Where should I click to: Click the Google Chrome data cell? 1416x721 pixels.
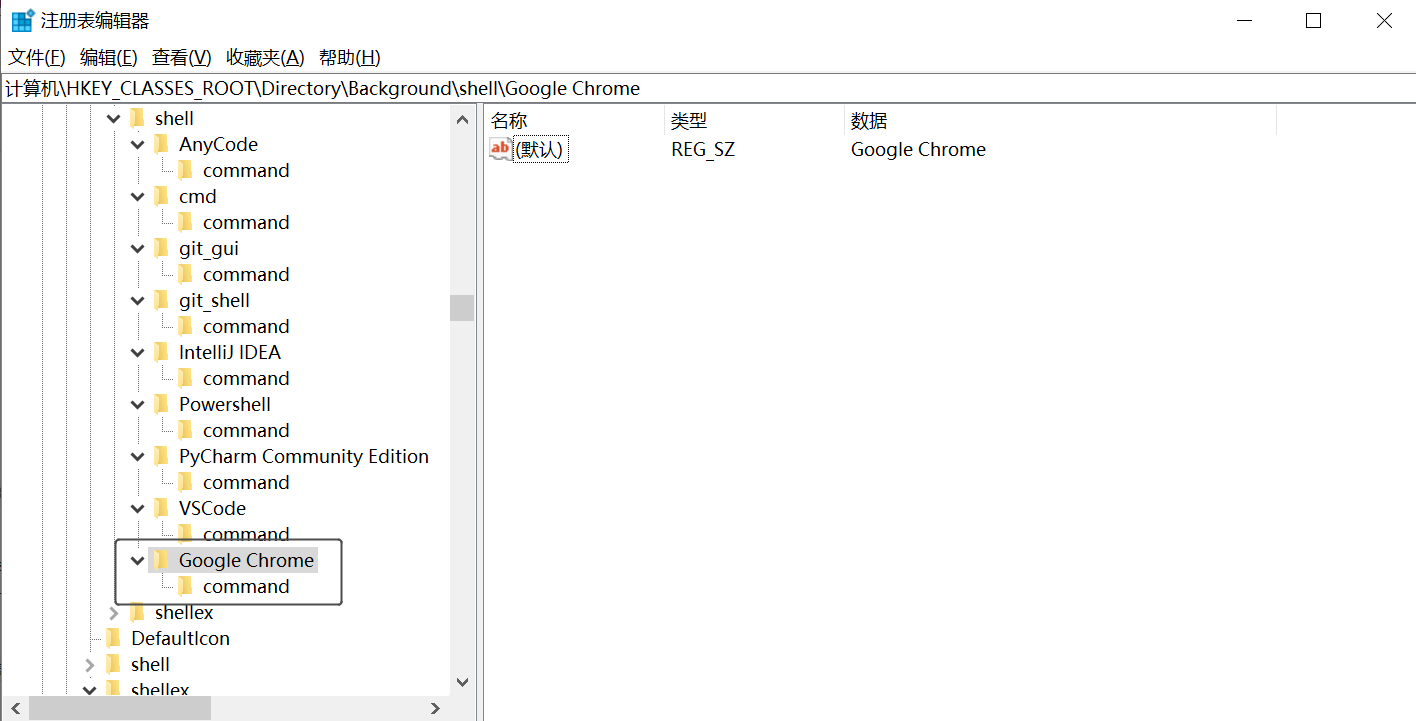pos(918,150)
